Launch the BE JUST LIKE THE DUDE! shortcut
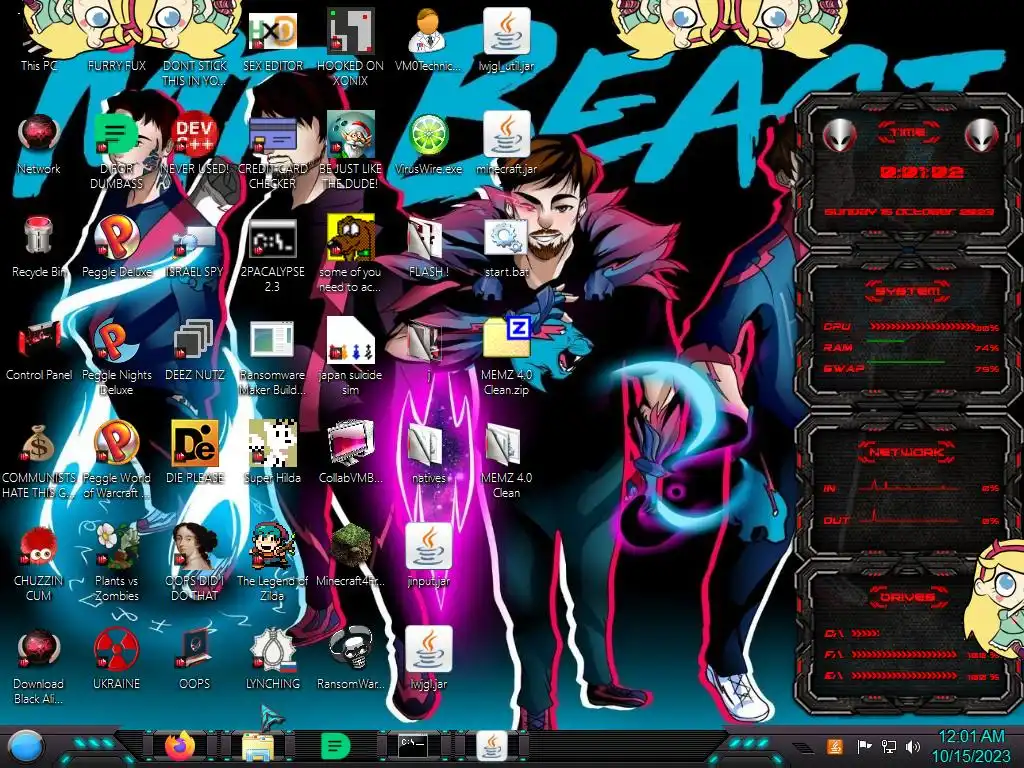The image size is (1024, 768). click(x=350, y=135)
